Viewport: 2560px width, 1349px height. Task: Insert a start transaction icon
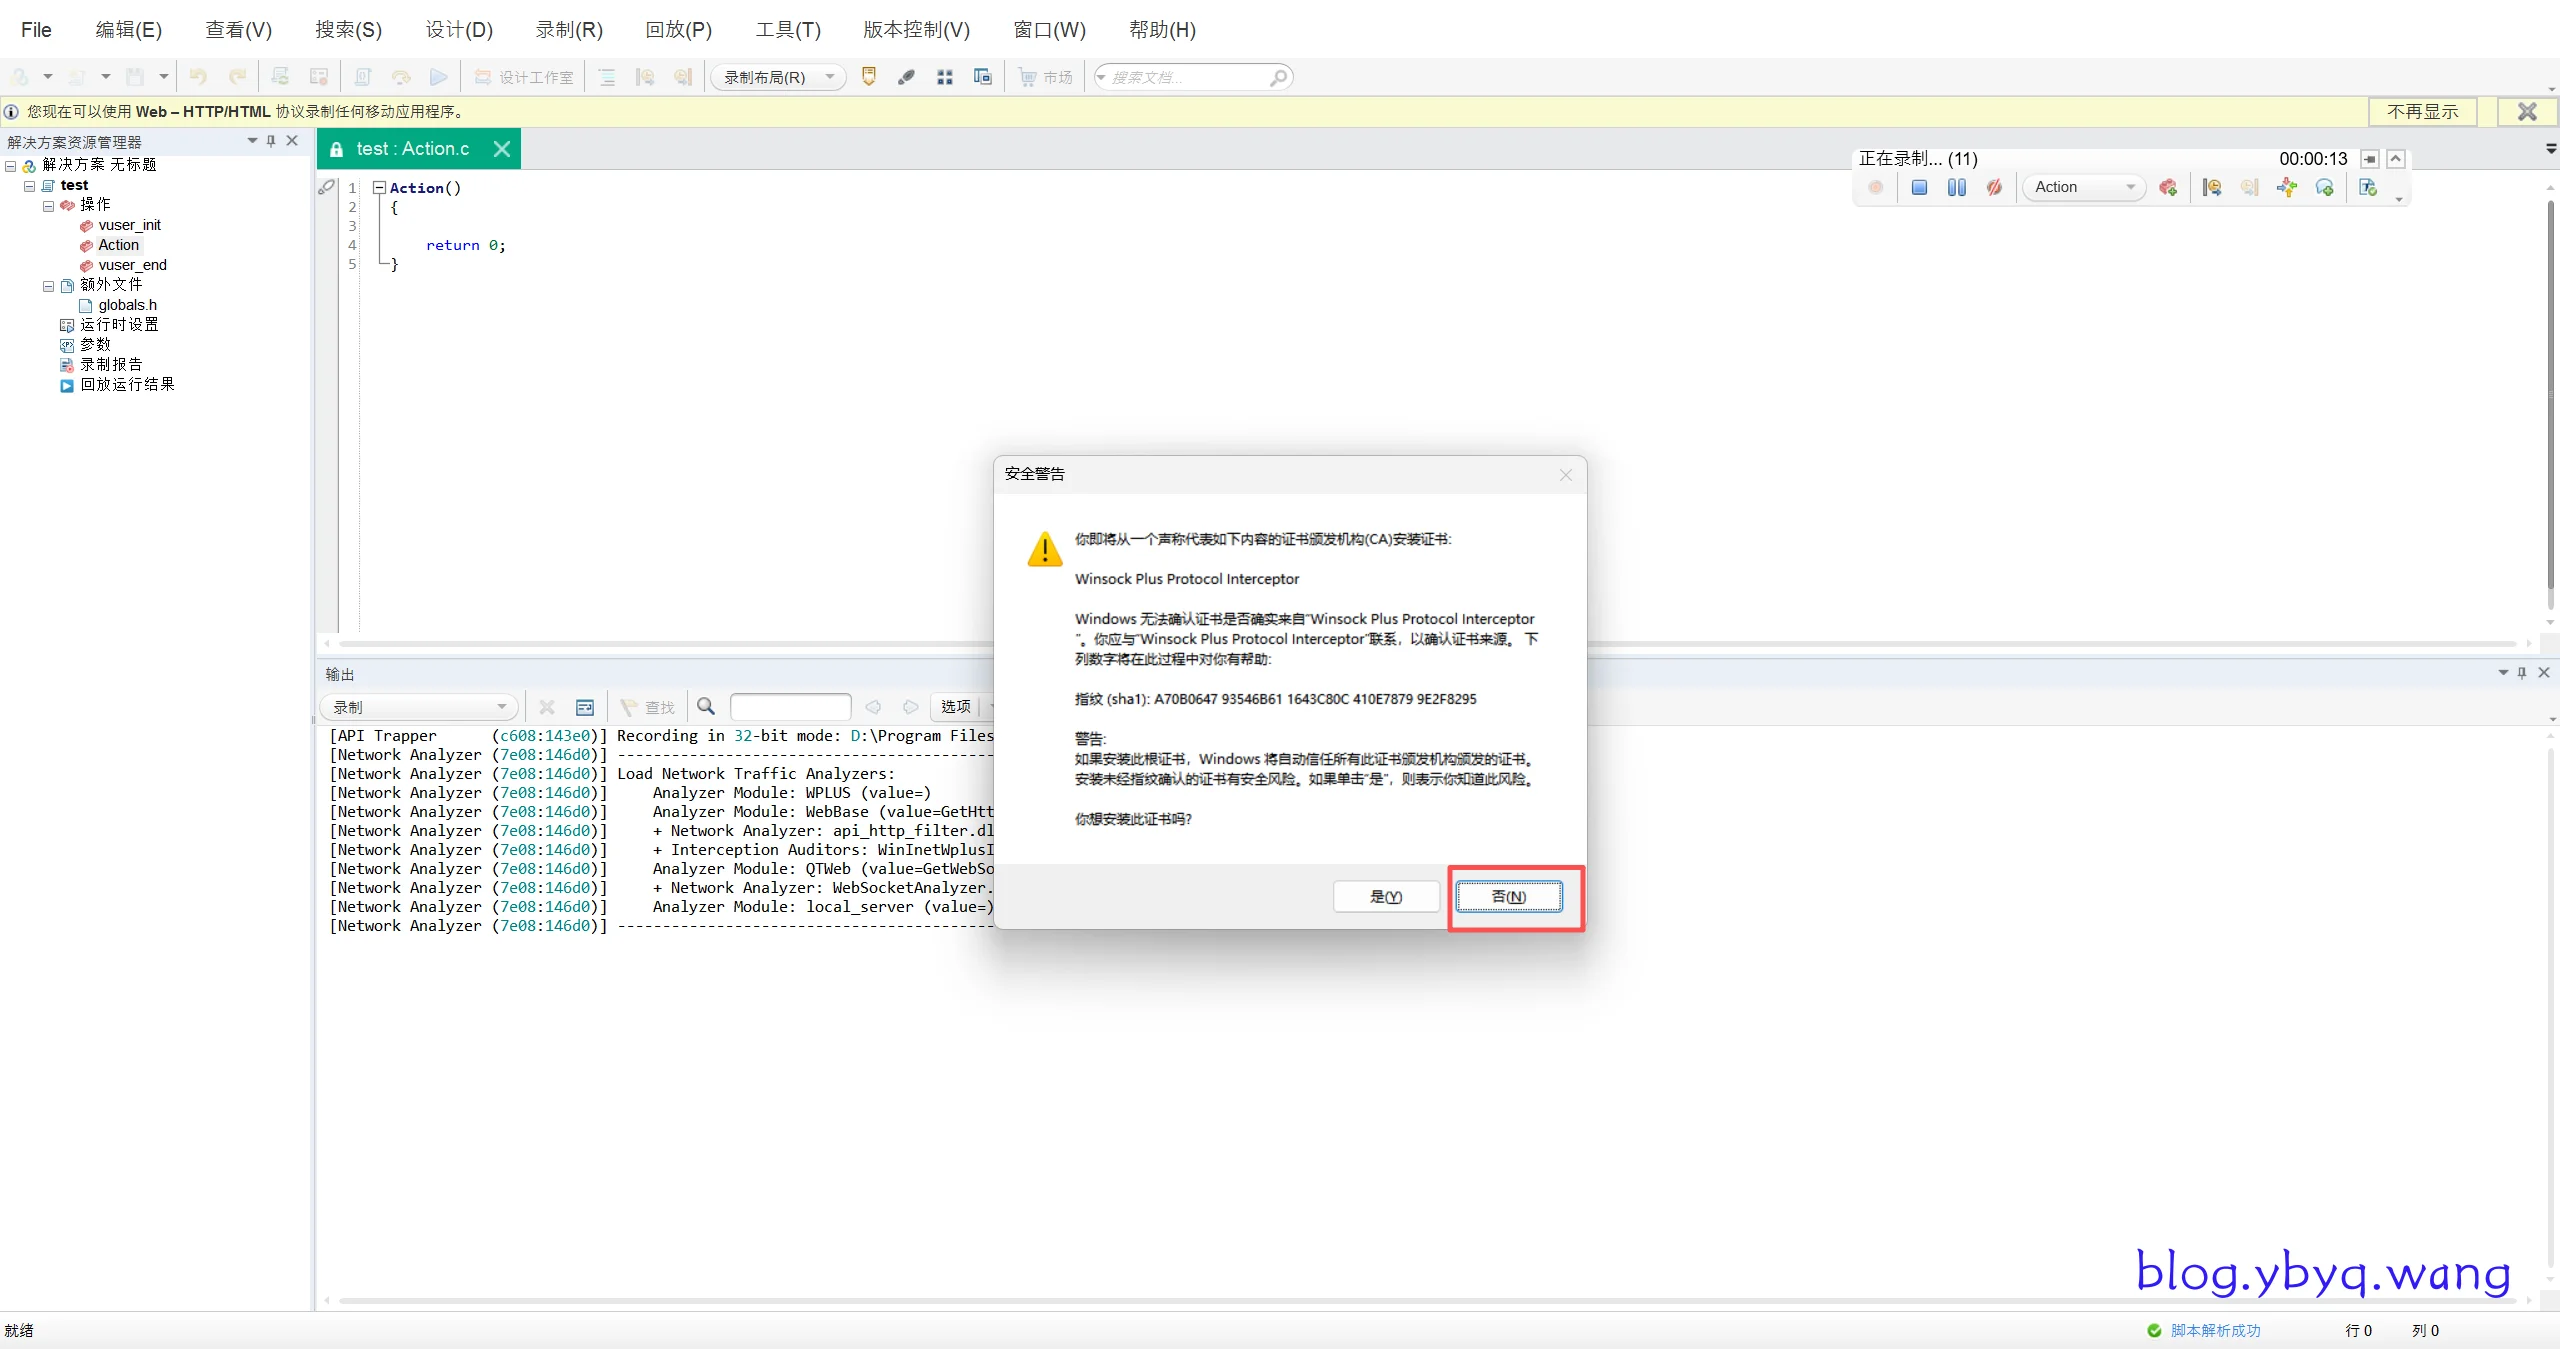(2212, 188)
